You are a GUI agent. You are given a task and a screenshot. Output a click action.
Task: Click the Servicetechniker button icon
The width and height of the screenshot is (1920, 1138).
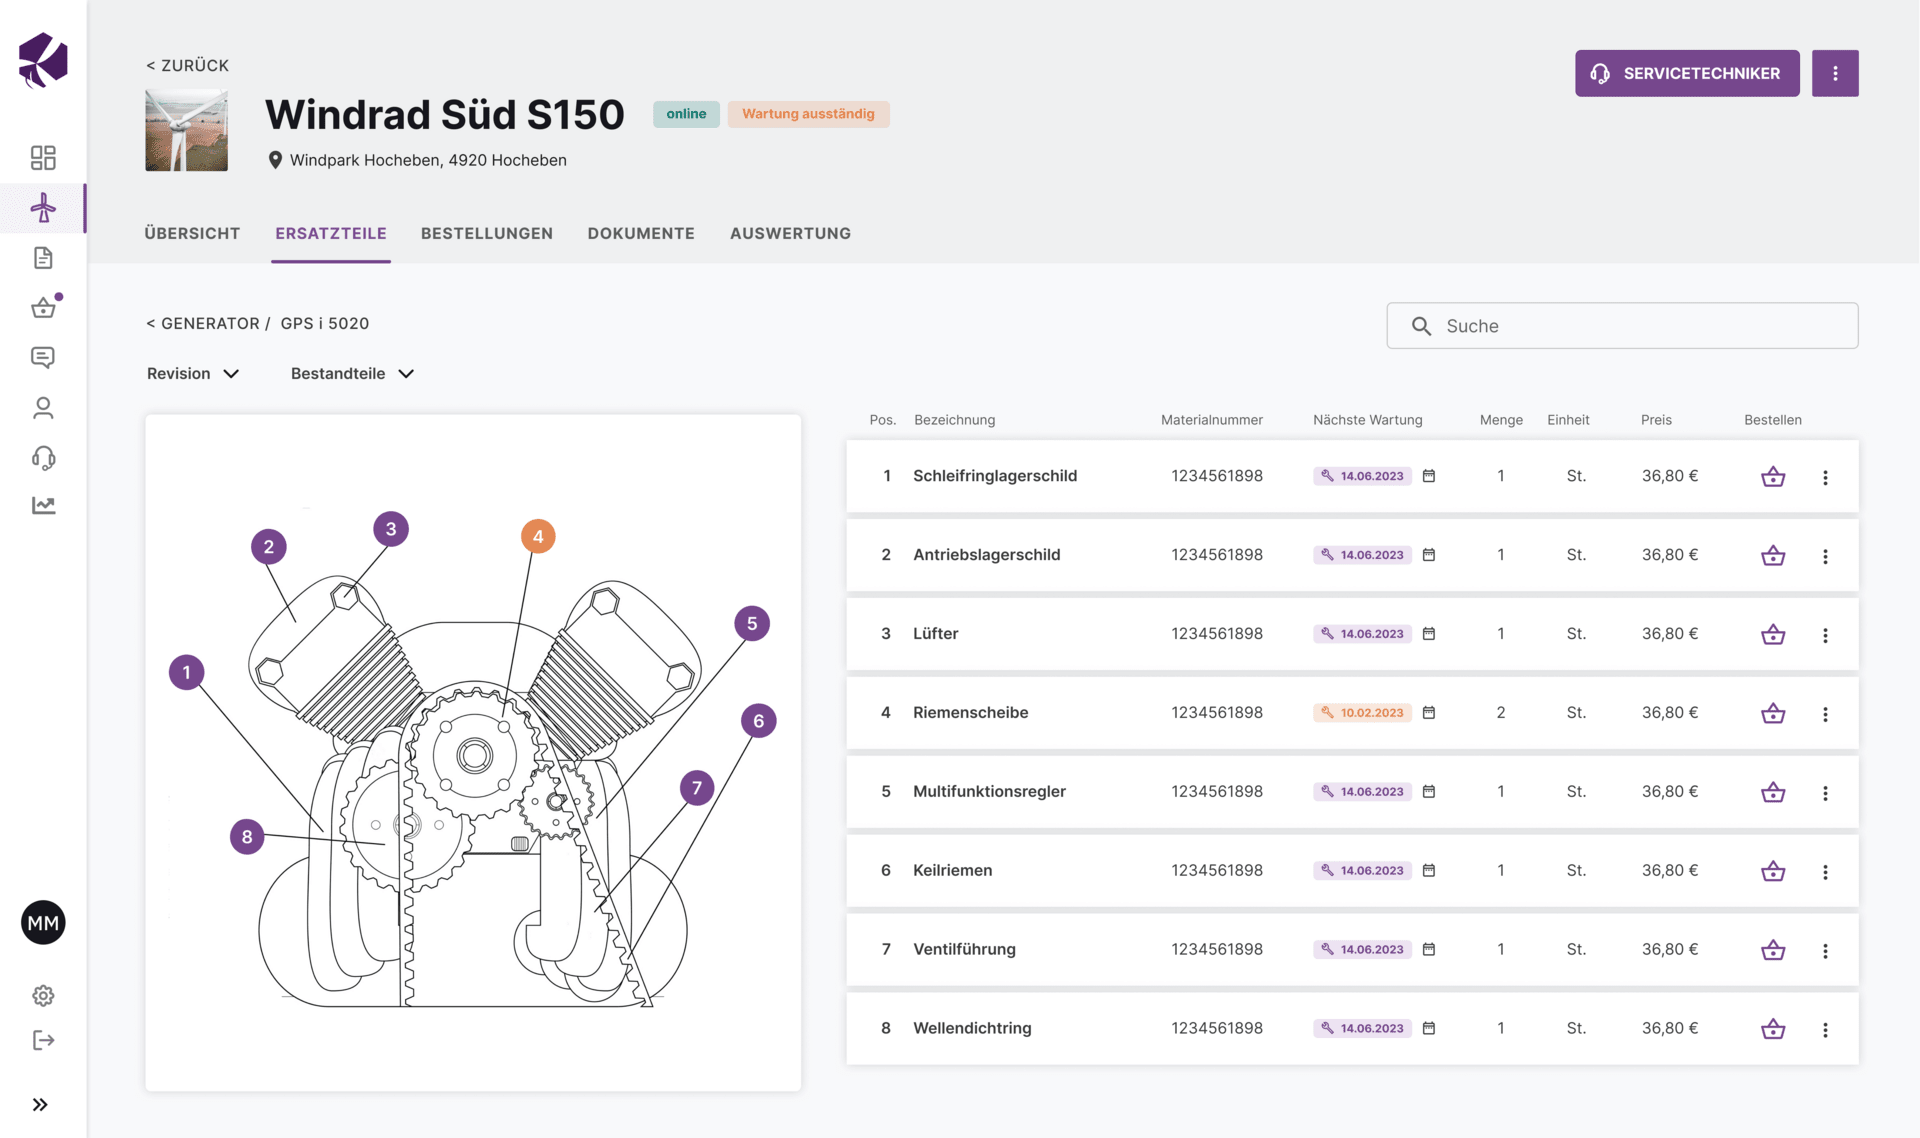coord(1603,72)
